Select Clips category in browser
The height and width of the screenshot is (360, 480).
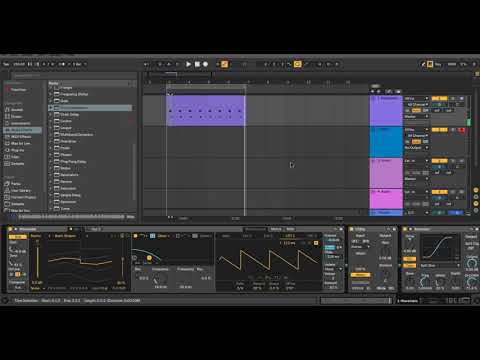coord(15,157)
